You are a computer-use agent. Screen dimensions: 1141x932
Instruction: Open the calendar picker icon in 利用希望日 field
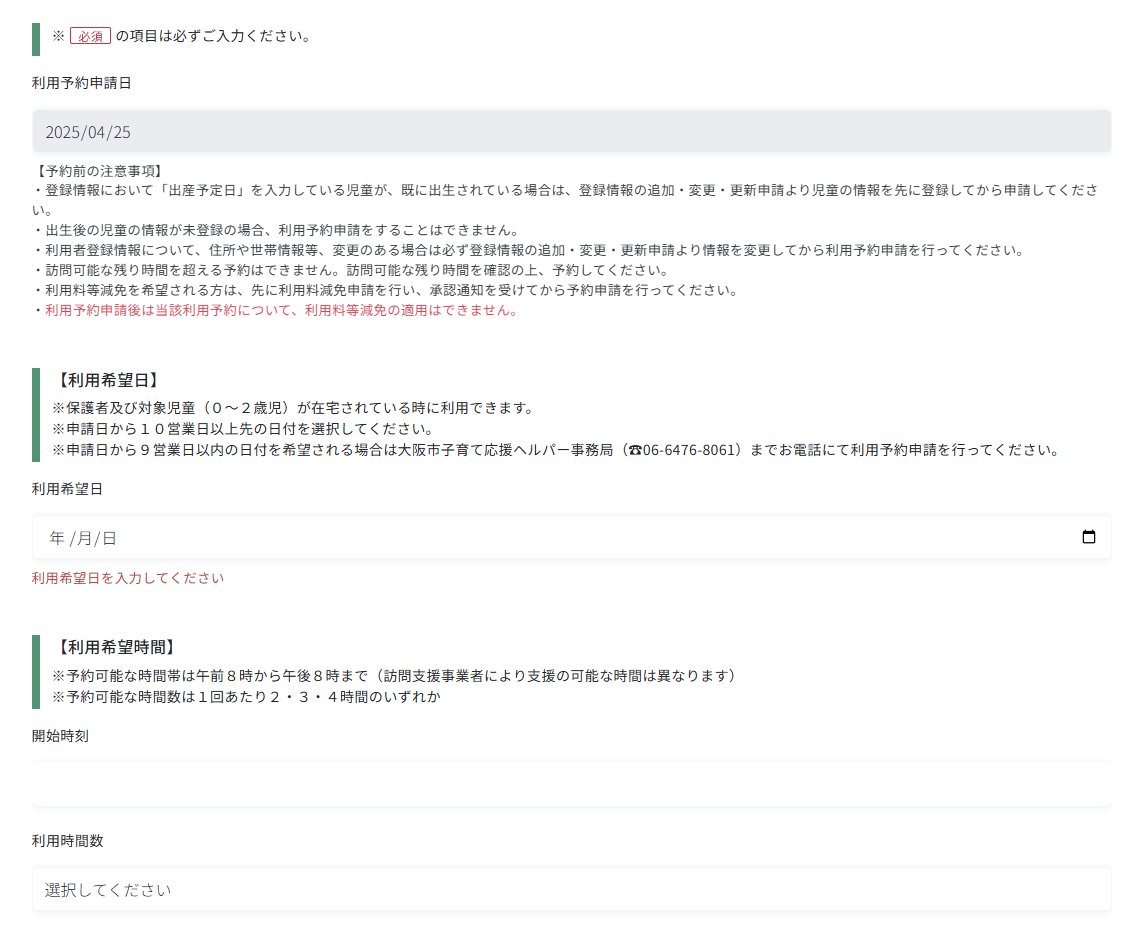1089,537
